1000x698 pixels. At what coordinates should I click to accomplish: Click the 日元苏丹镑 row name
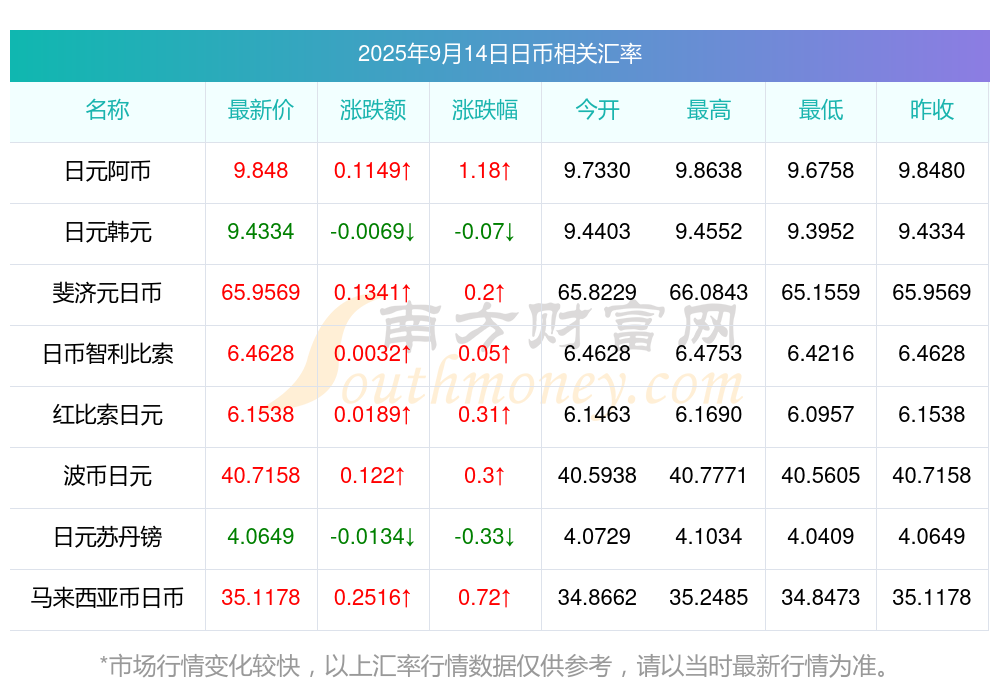click(107, 537)
